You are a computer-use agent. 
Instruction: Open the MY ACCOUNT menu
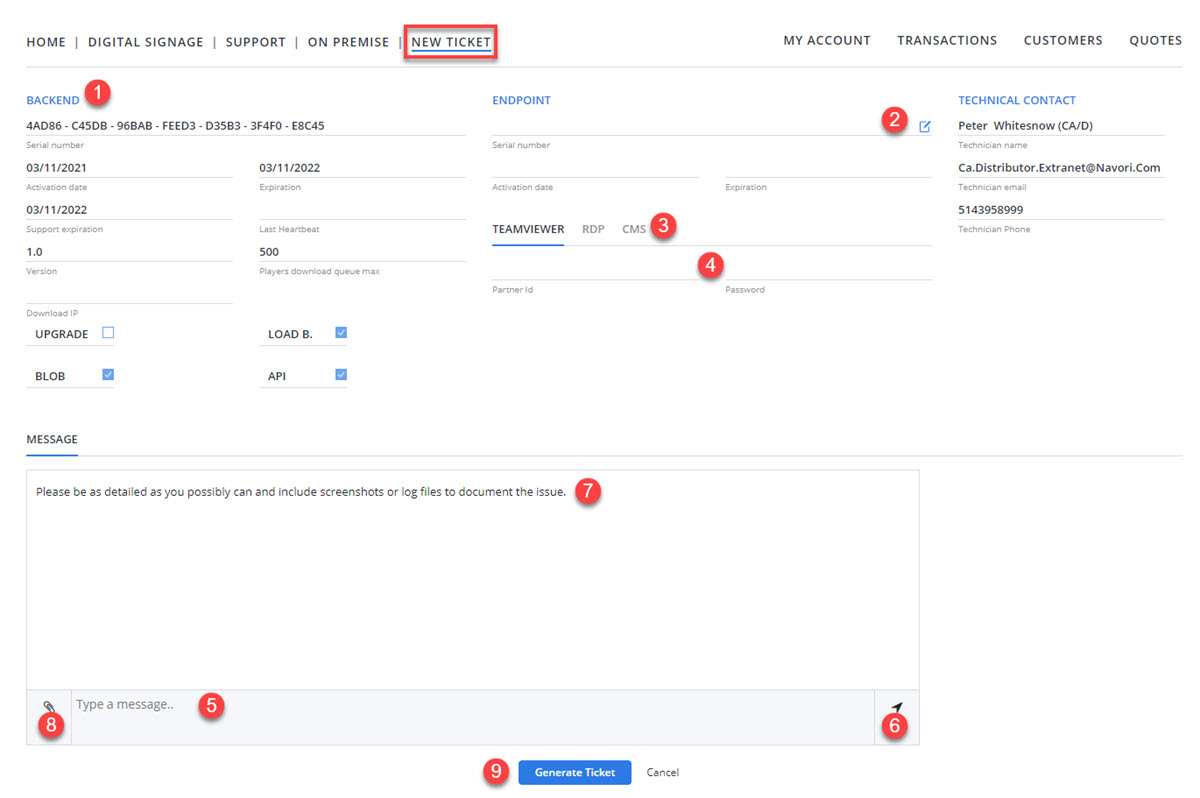tap(826, 41)
